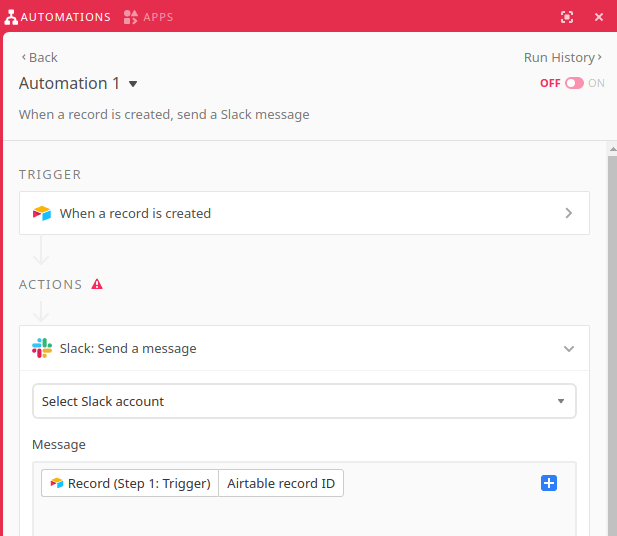The height and width of the screenshot is (536, 617).
Task: Click the scrollbar up arrow
Action: pos(613,149)
